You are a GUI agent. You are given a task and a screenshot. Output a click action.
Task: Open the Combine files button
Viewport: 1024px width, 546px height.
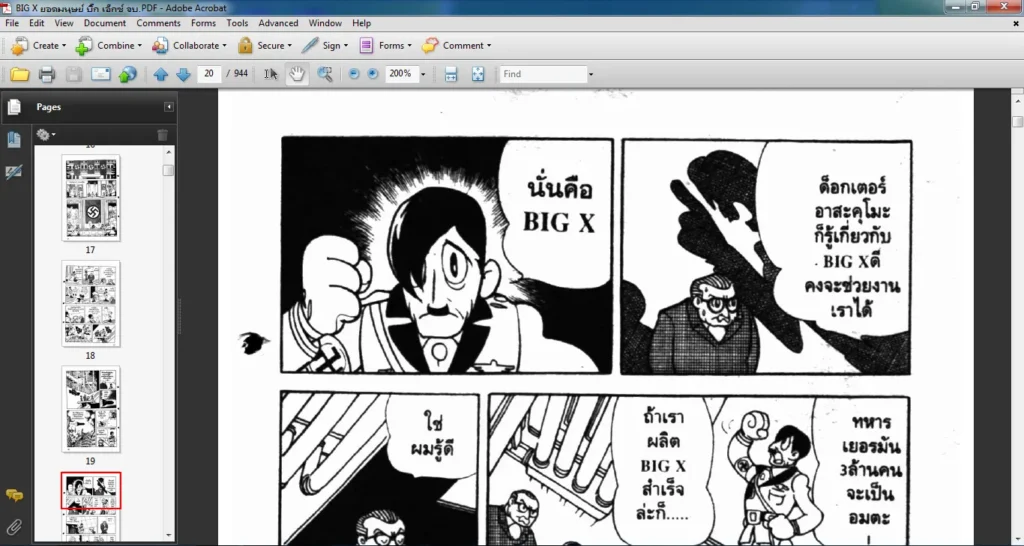click(x=108, y=46)
